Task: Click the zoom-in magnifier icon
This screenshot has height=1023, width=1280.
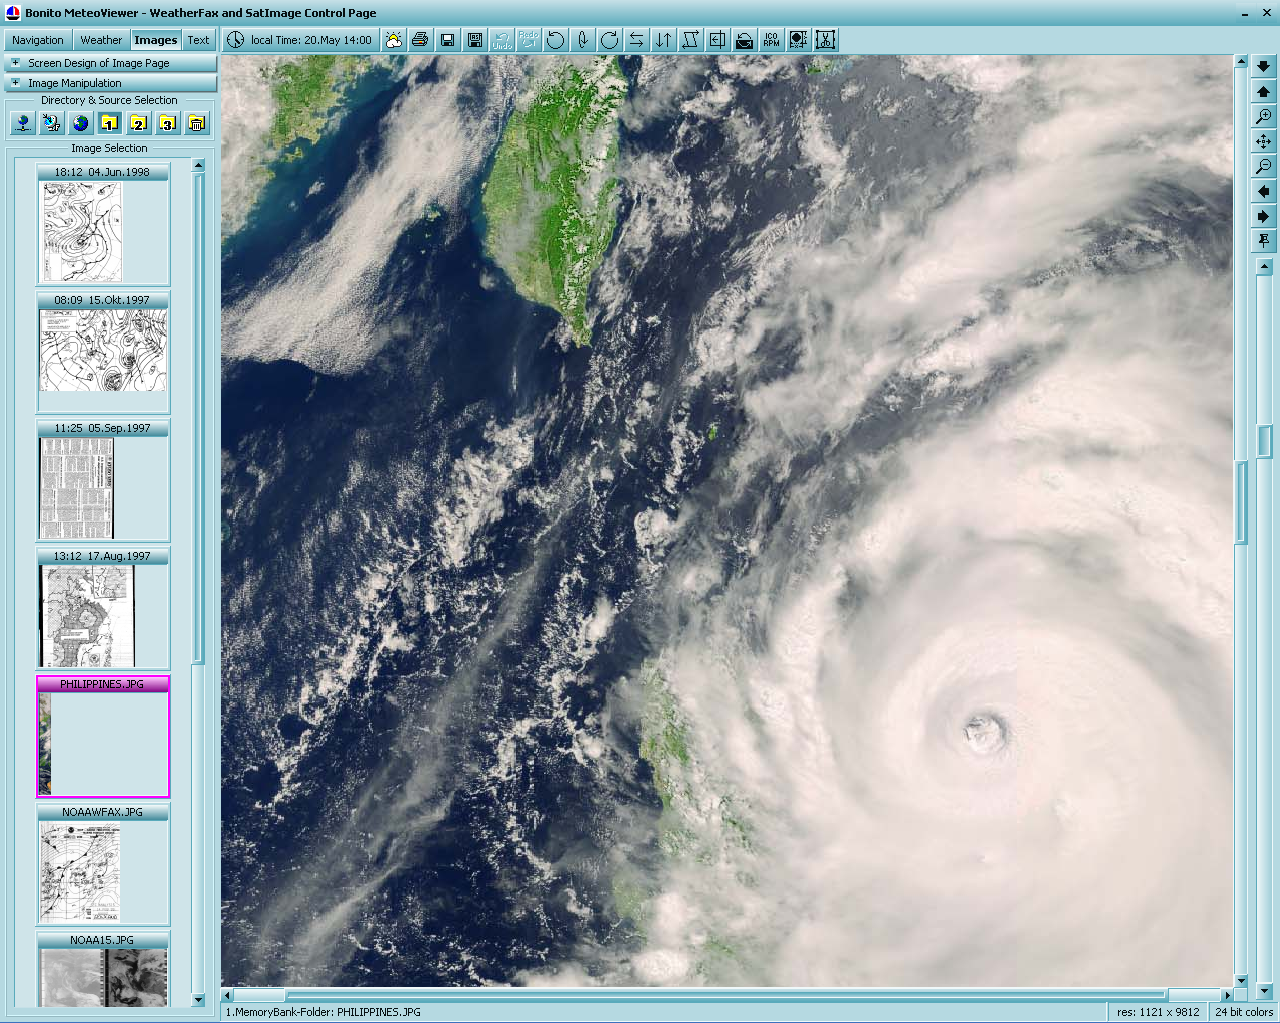Action: coord(1264,117)
